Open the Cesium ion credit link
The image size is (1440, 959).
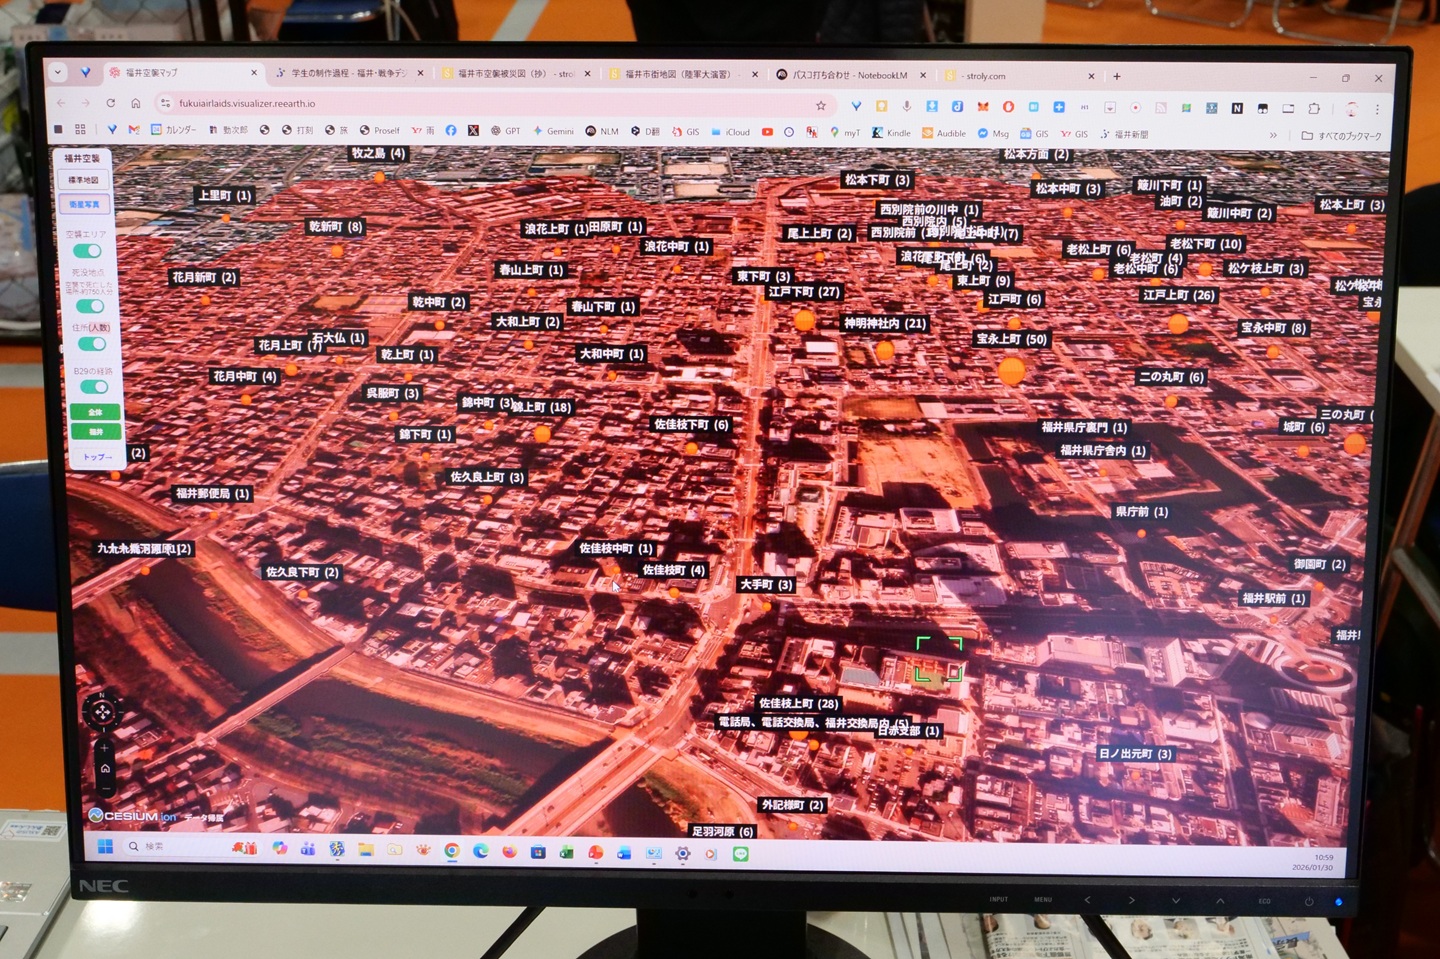(x=134, y=816)
